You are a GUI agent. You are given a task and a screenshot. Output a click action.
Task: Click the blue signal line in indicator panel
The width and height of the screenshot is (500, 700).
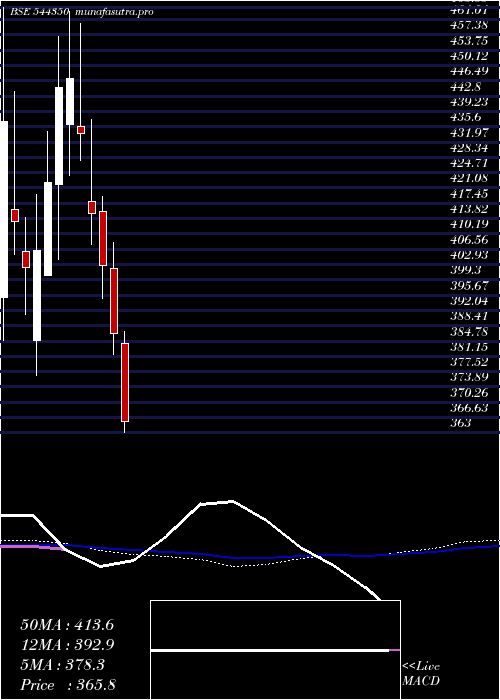(250, 558)
